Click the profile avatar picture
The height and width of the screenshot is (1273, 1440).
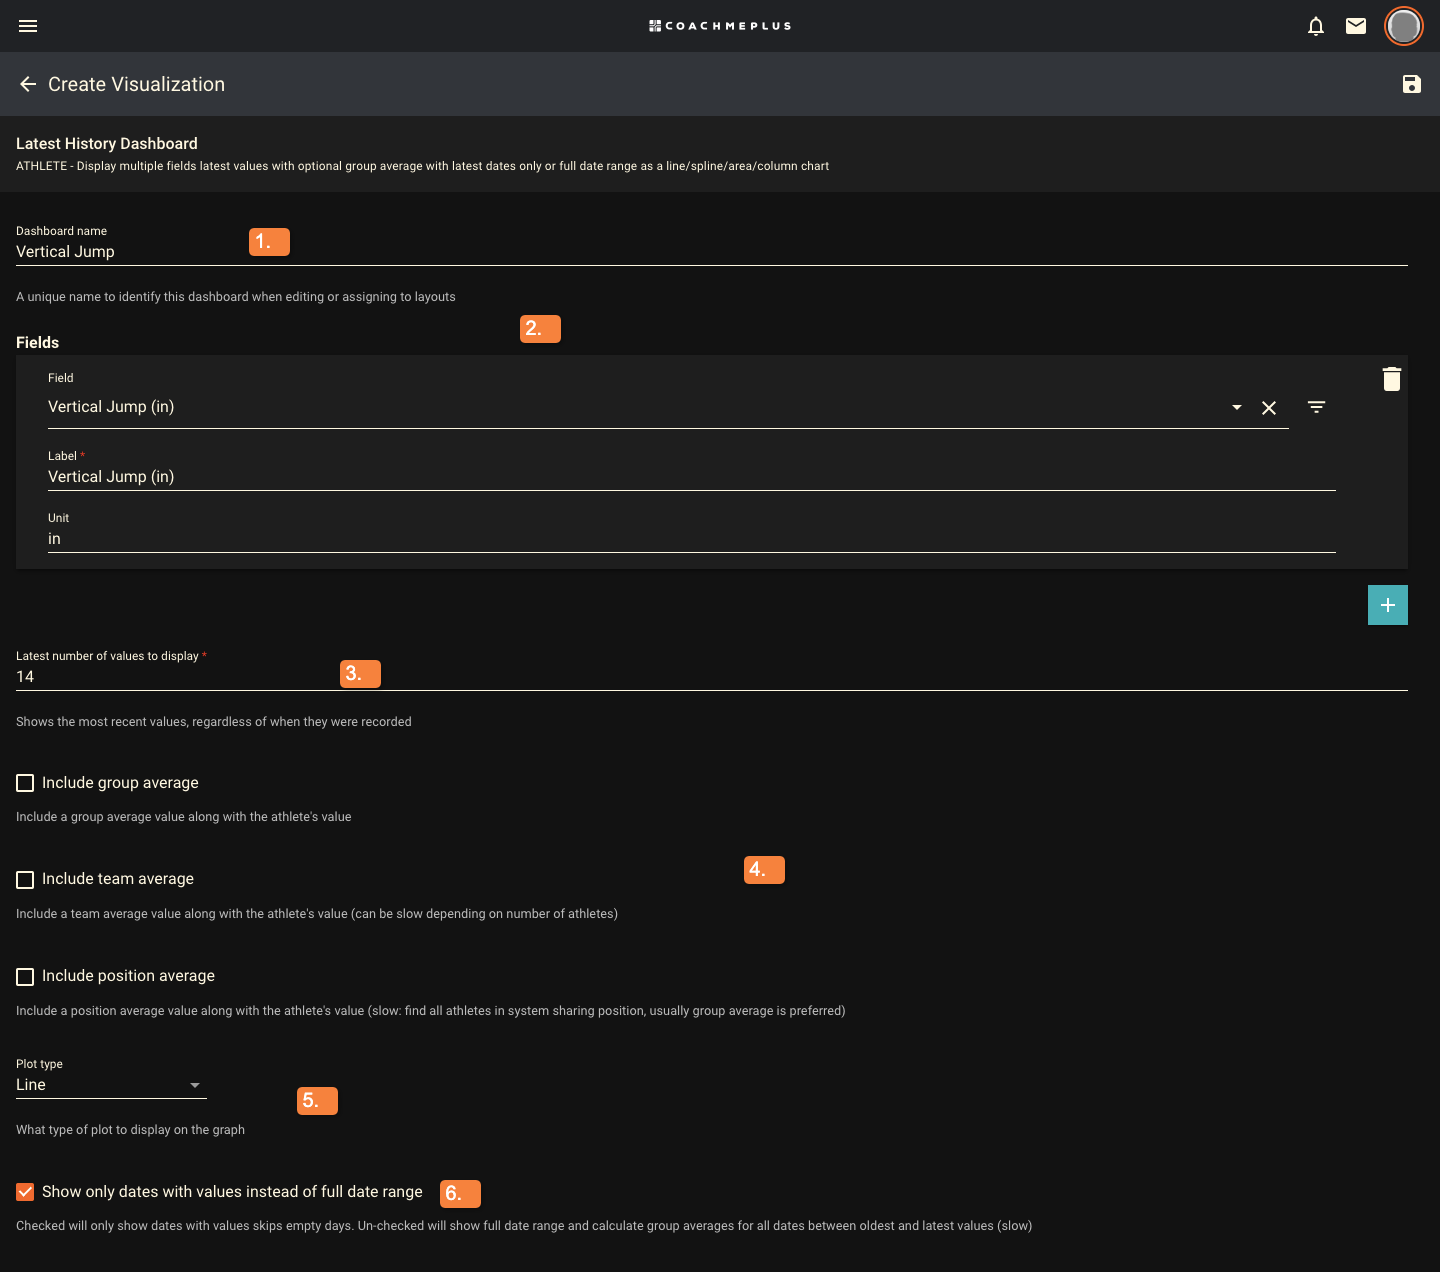(x=1403, y=26)
